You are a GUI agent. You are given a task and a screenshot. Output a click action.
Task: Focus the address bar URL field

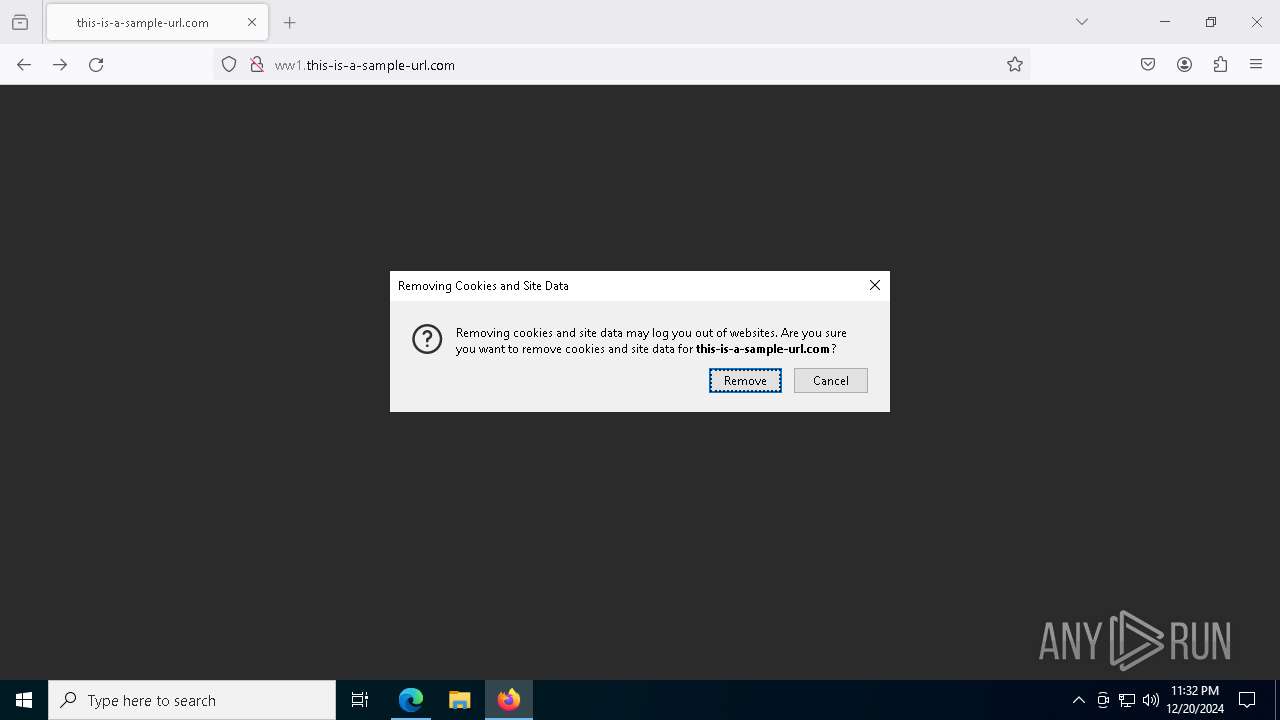click(x=620, y=65)
